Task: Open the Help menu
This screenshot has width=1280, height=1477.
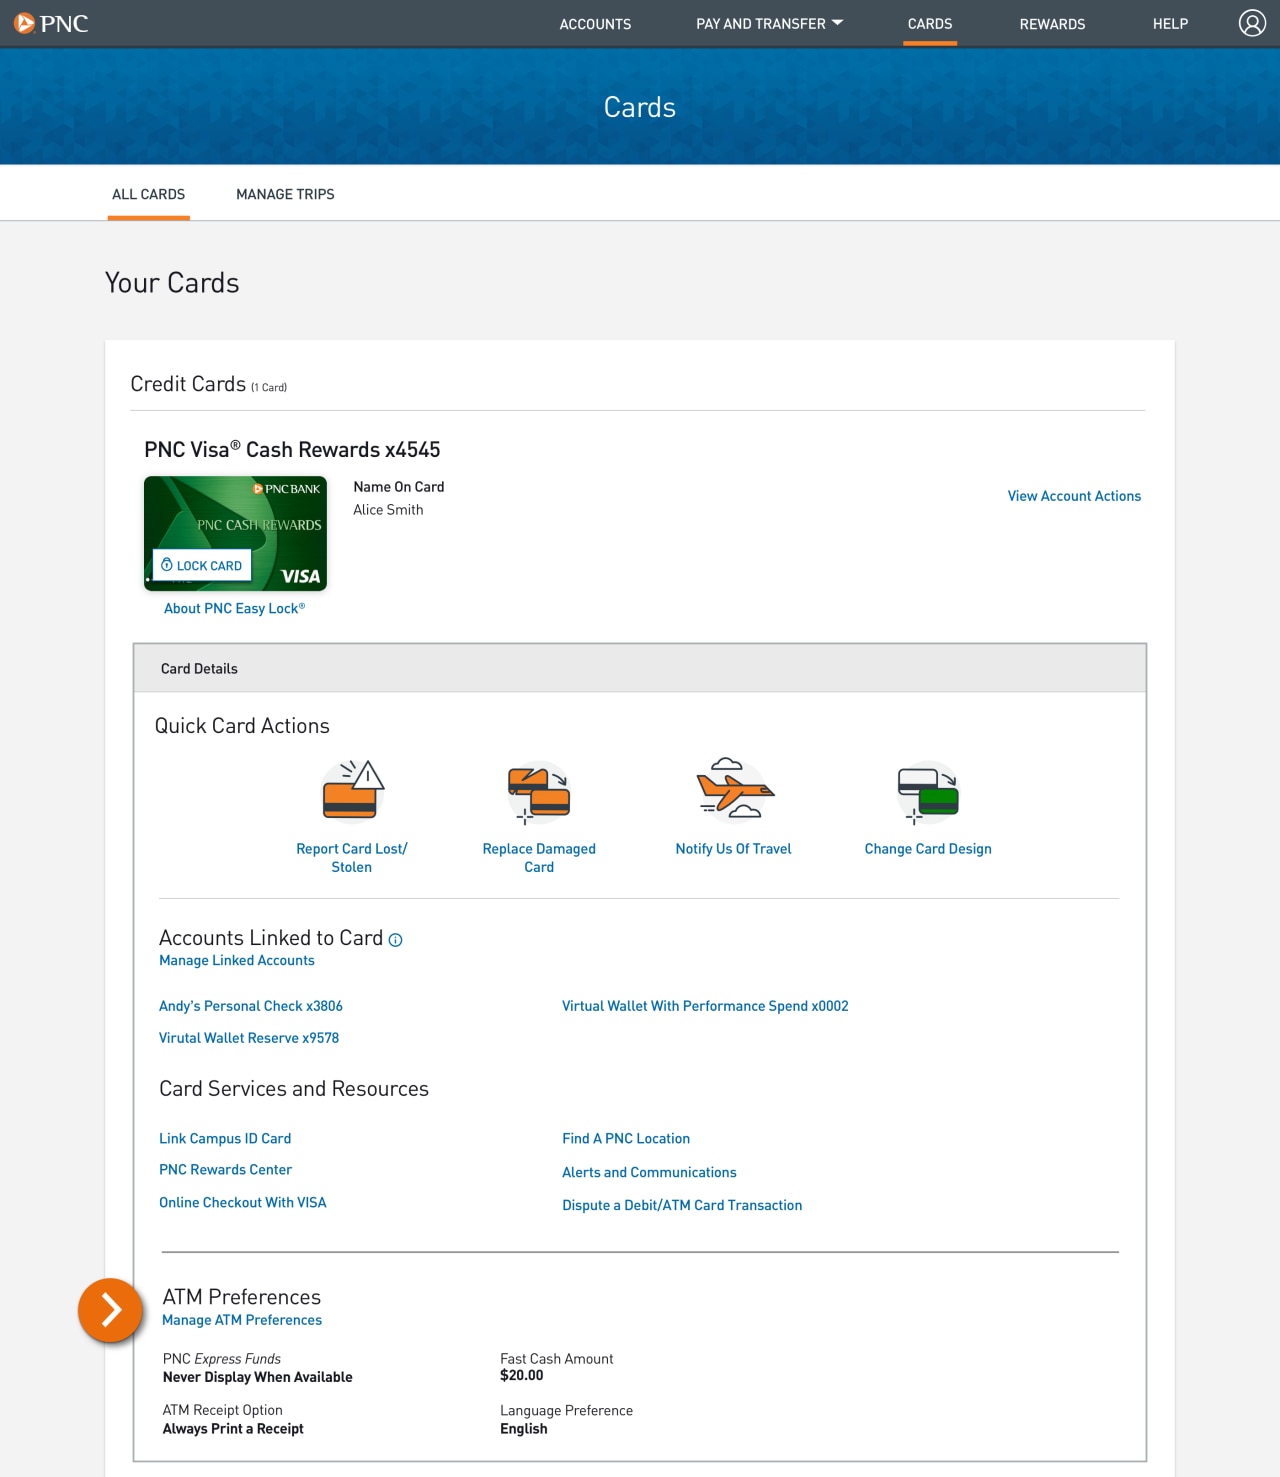Action: click(x=1169, y=23)
